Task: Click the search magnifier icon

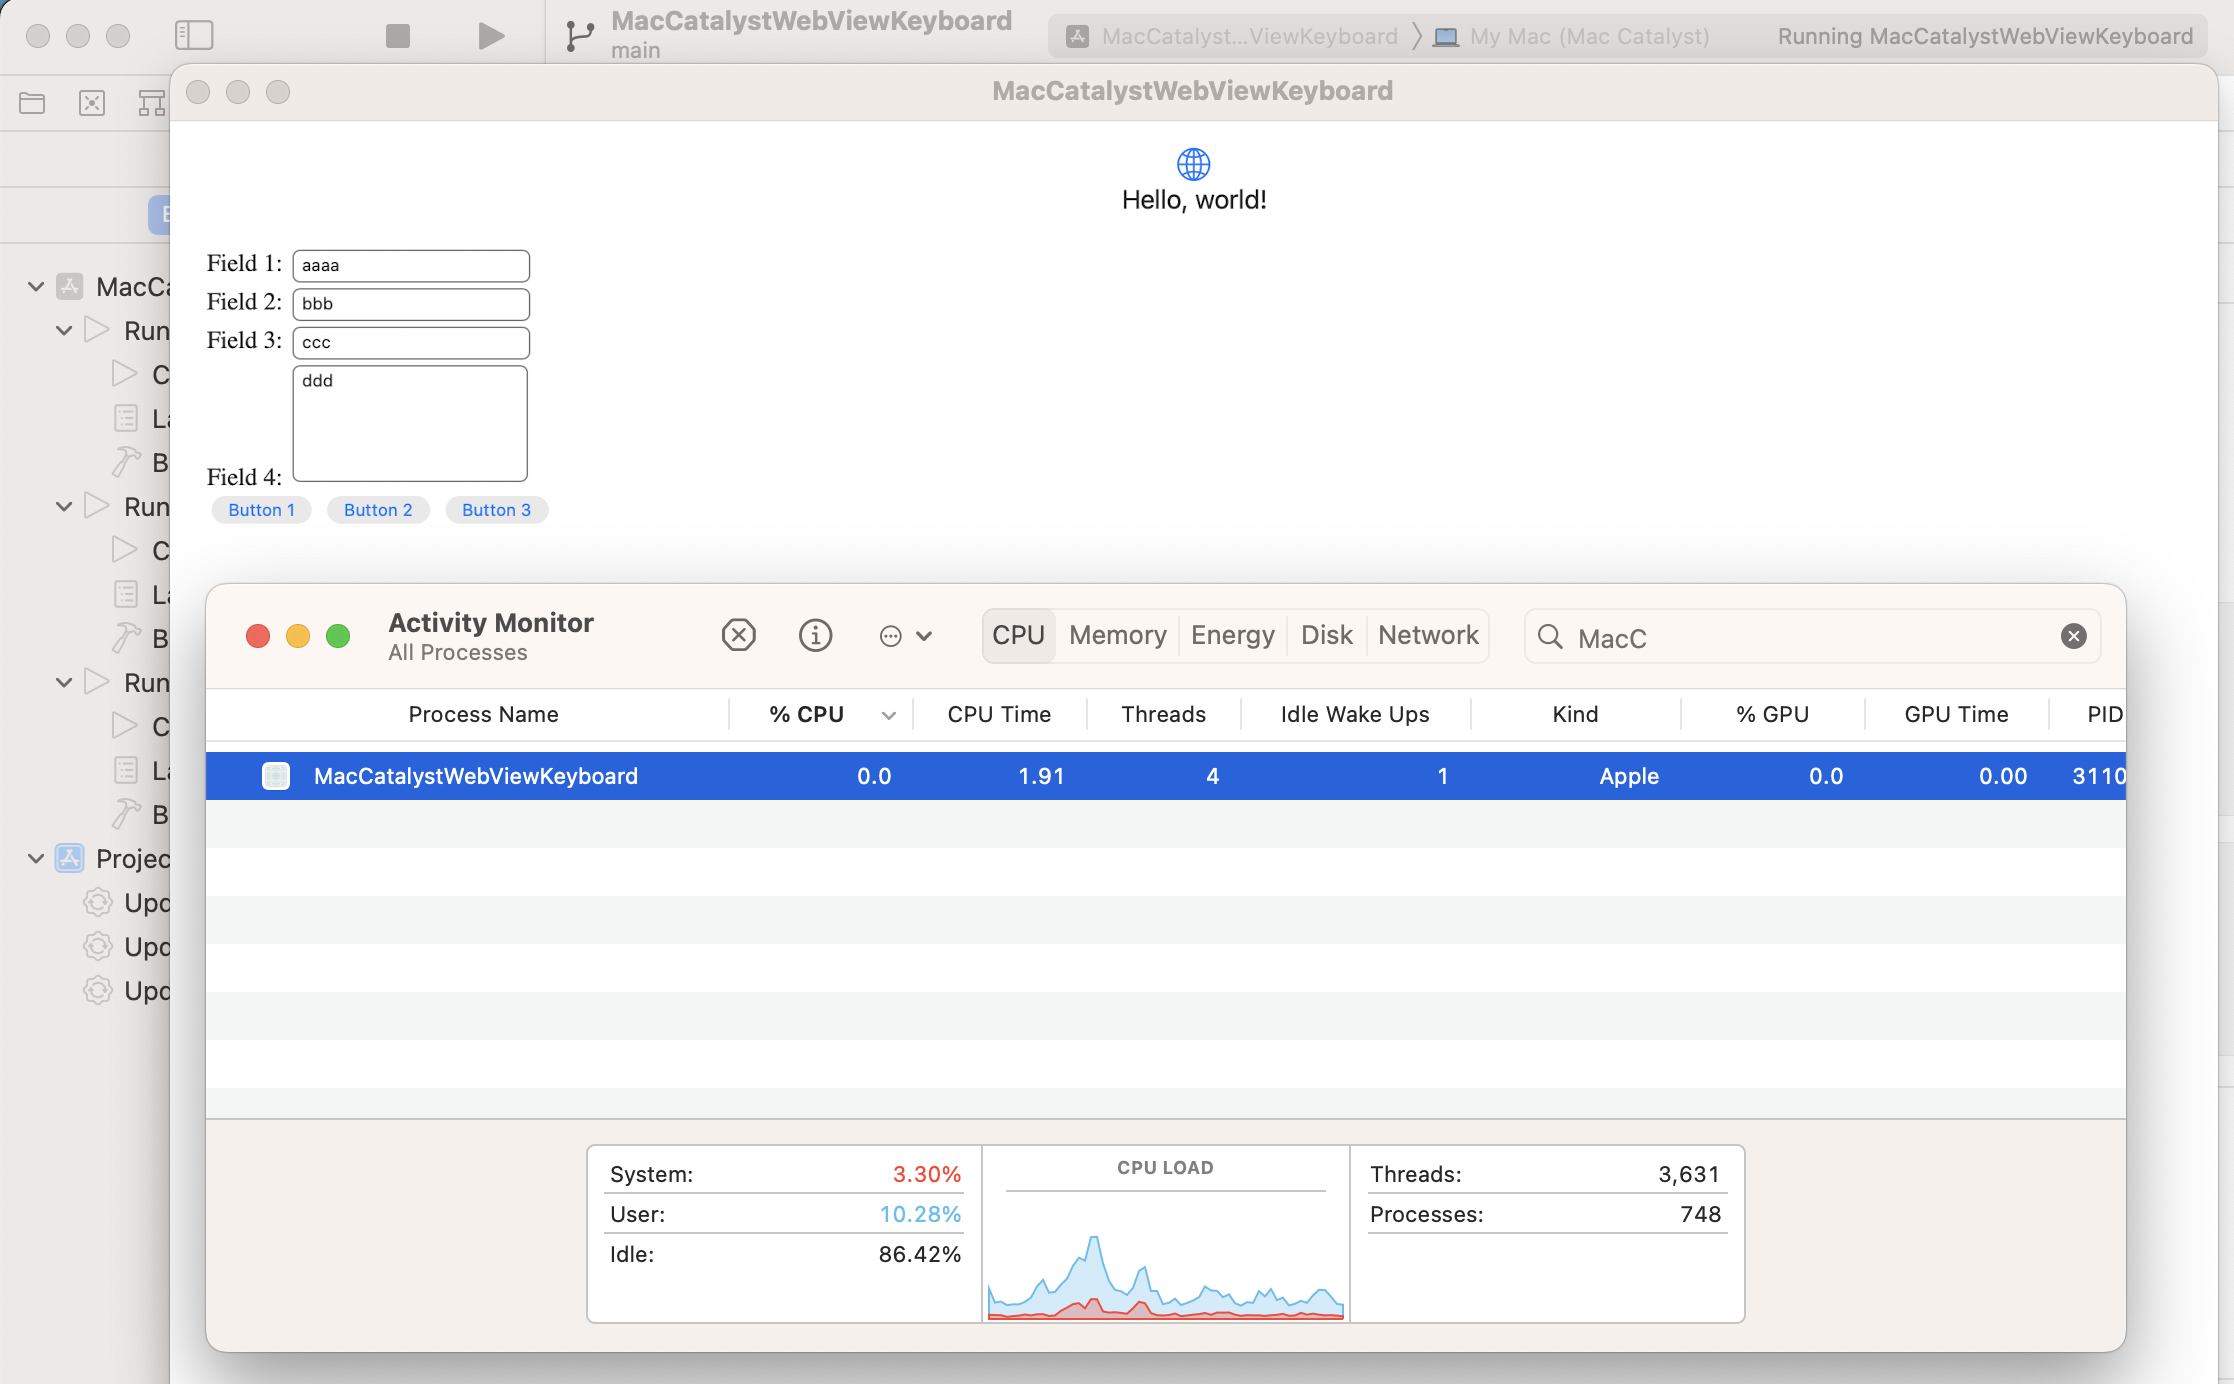Action: (1550, 636)
